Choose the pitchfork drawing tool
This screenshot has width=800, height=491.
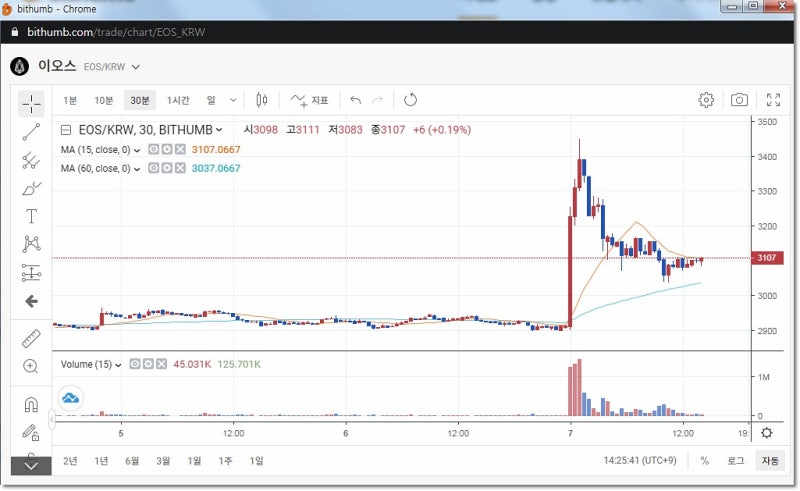31,160
